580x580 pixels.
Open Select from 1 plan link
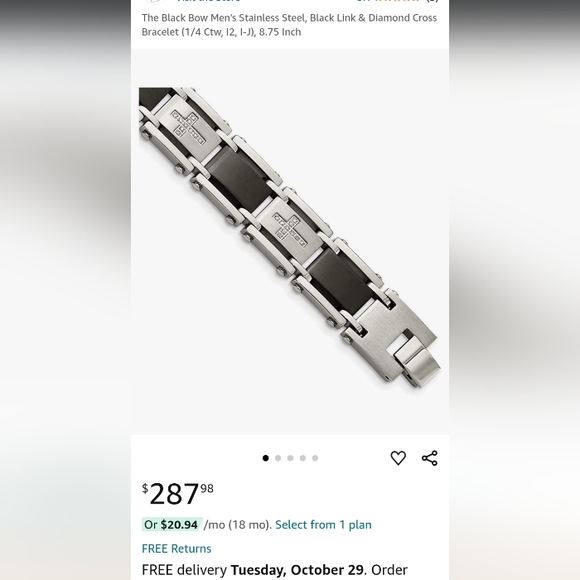point(323,525)
